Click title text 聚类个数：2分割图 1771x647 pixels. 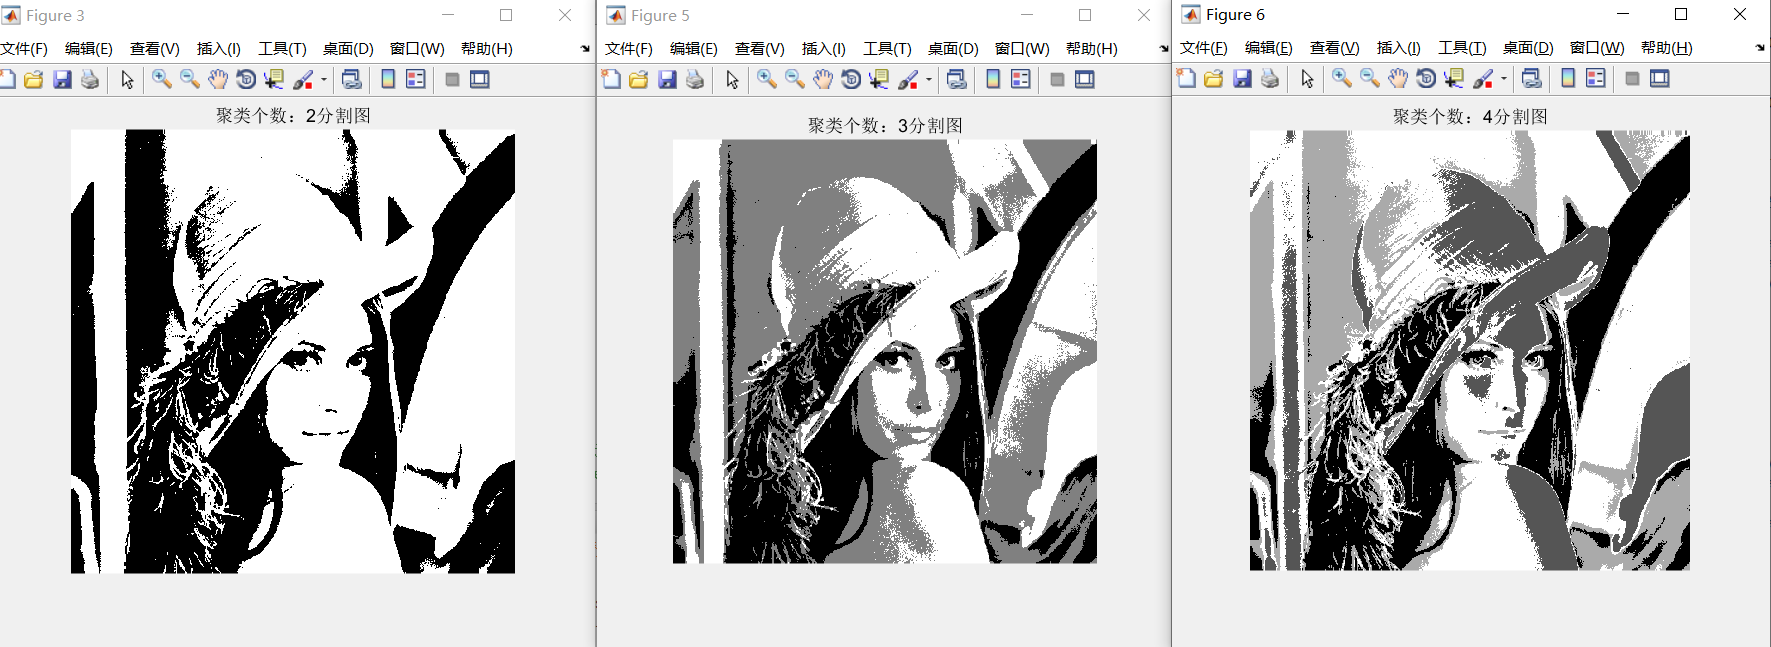293,115
